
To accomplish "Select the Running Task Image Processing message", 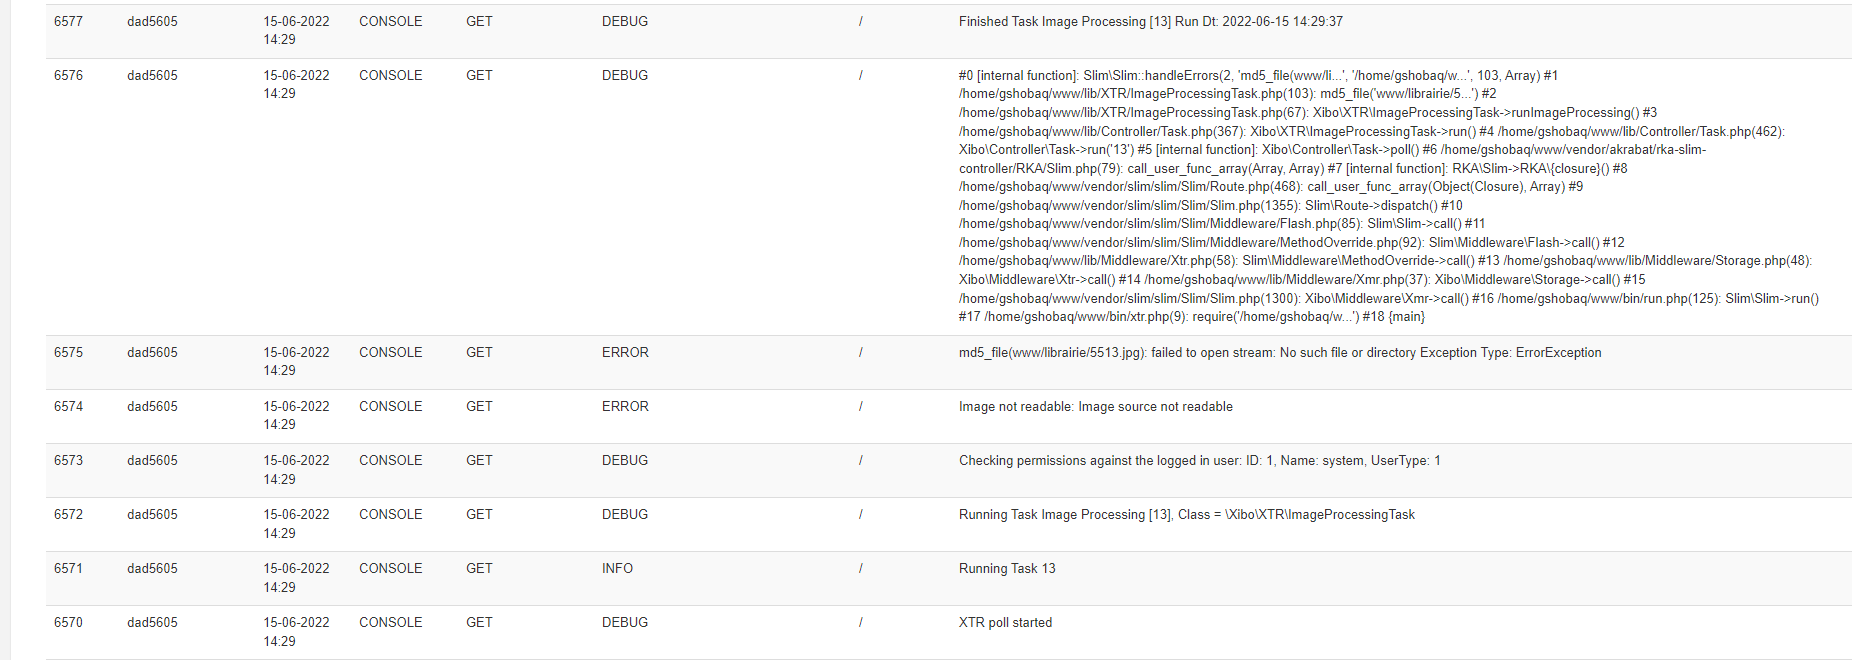I will (1186, 514).
